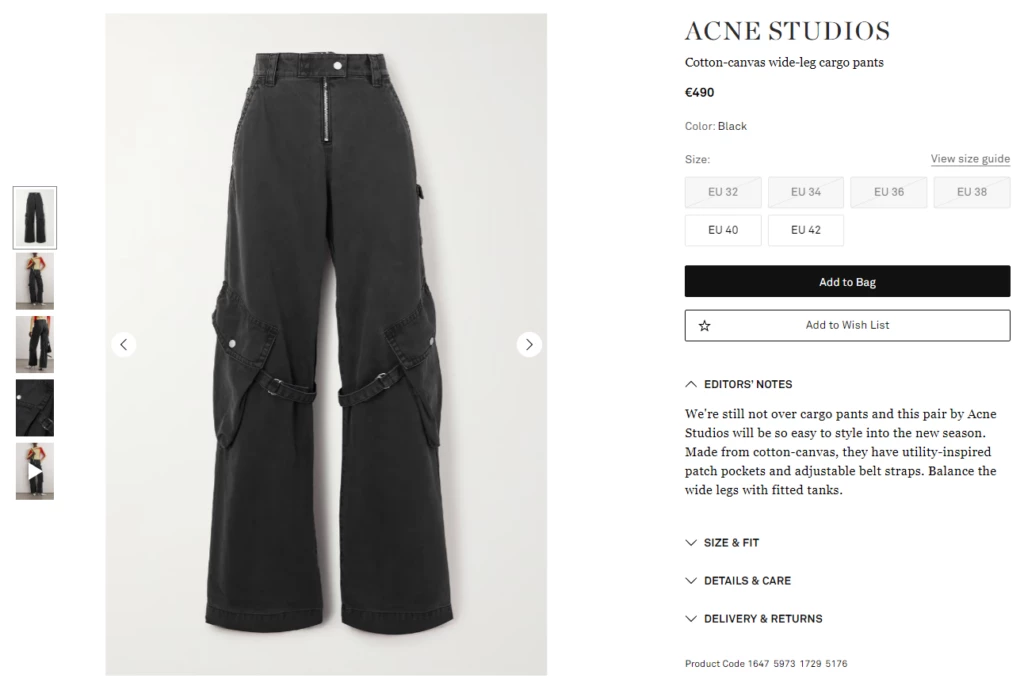Click the star icon in Add to Wish List
The image size is (1024, 697).
click(x=704, y=325)
